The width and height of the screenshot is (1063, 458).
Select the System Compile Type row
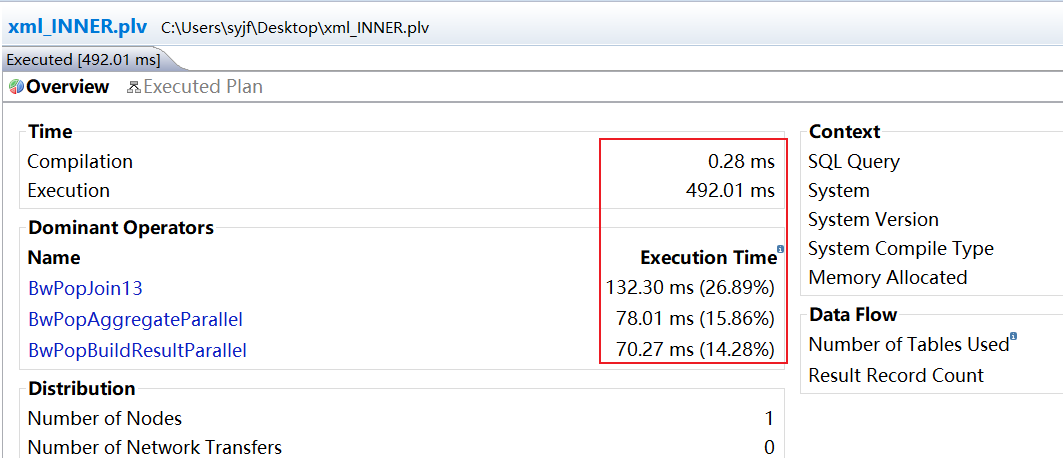(x=900, y=249)
